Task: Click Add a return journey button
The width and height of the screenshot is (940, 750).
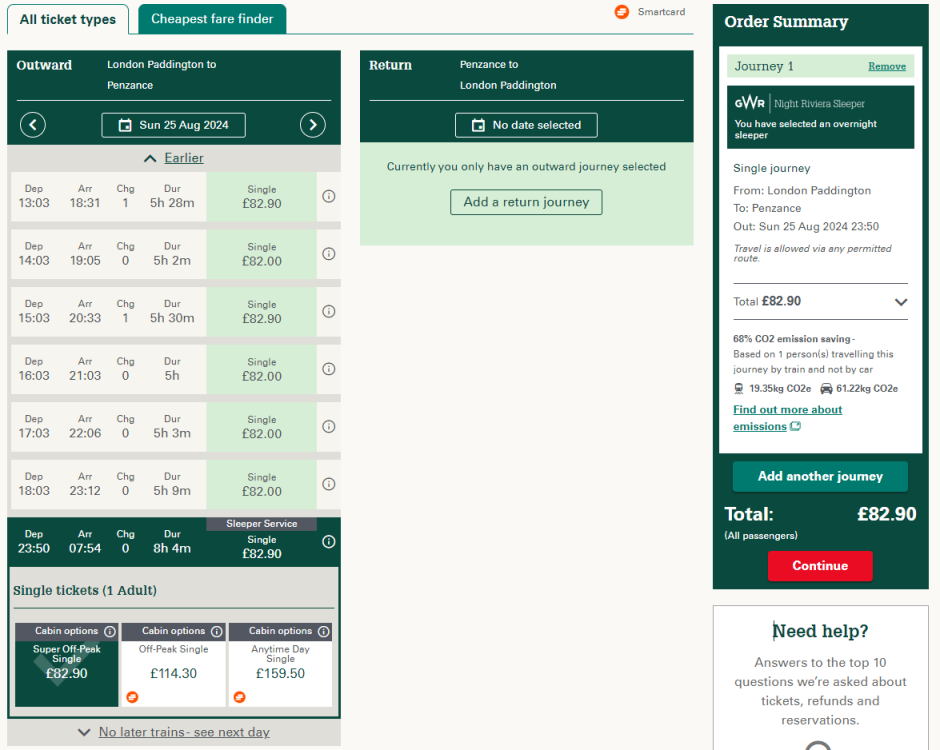Action: click(526, 202)
